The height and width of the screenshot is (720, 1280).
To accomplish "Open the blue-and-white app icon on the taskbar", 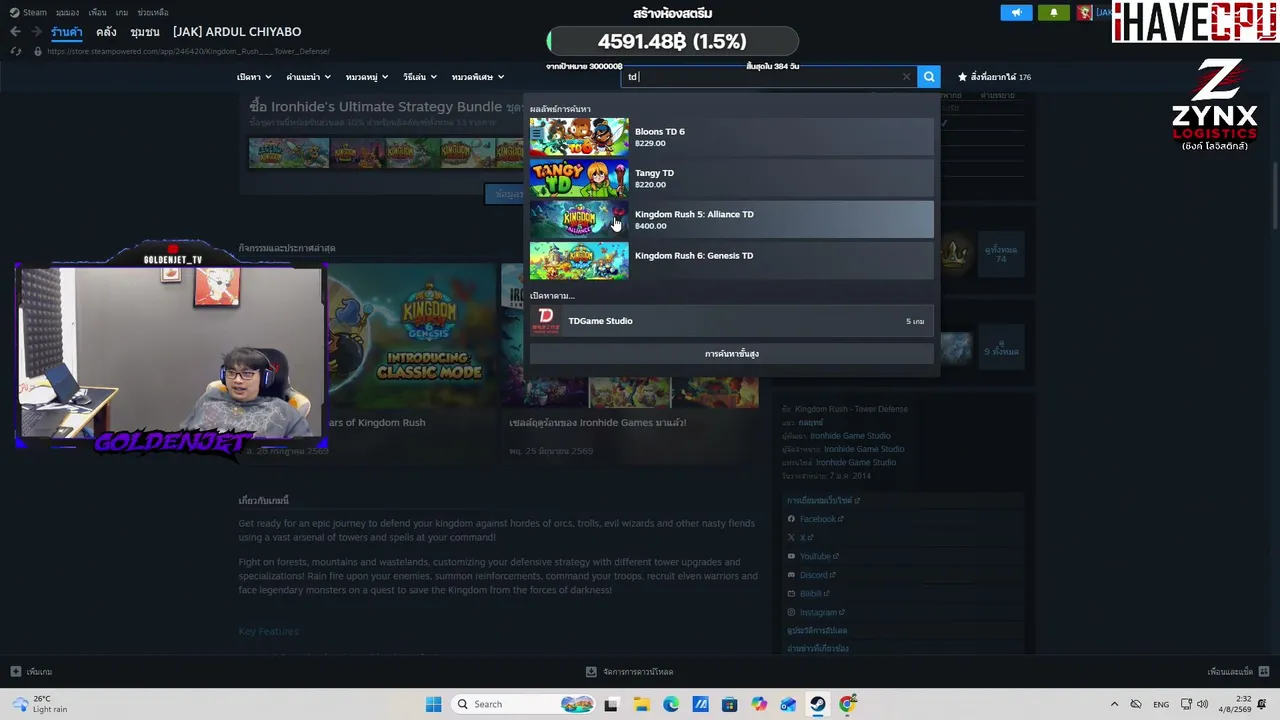I will coord(700,704).
